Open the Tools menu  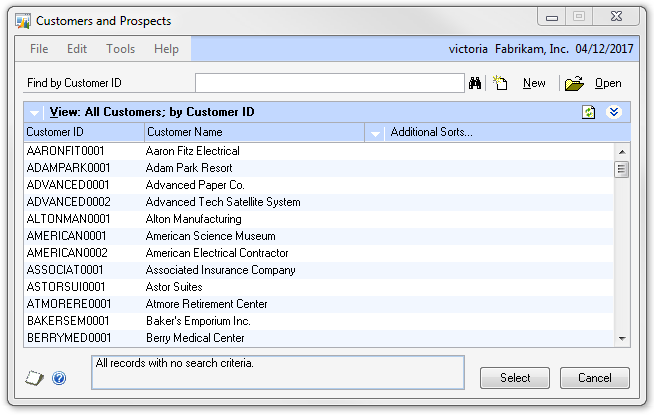pyautogui.click(x=120, y=49)
